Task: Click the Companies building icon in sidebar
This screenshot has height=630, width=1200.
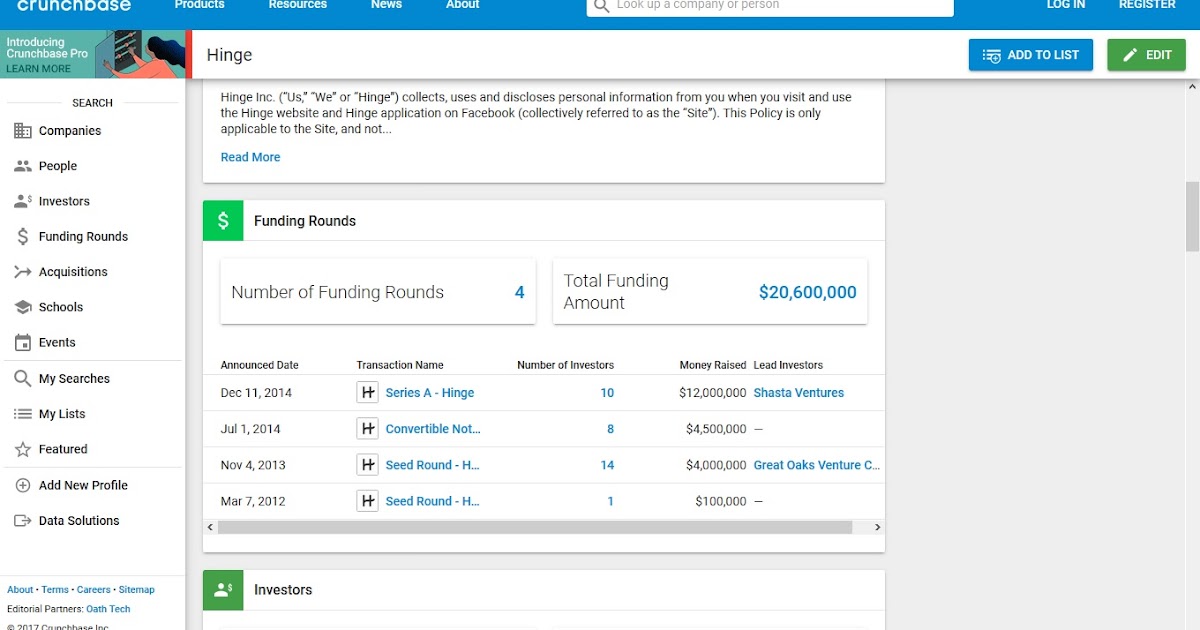Action: [22, 131]
